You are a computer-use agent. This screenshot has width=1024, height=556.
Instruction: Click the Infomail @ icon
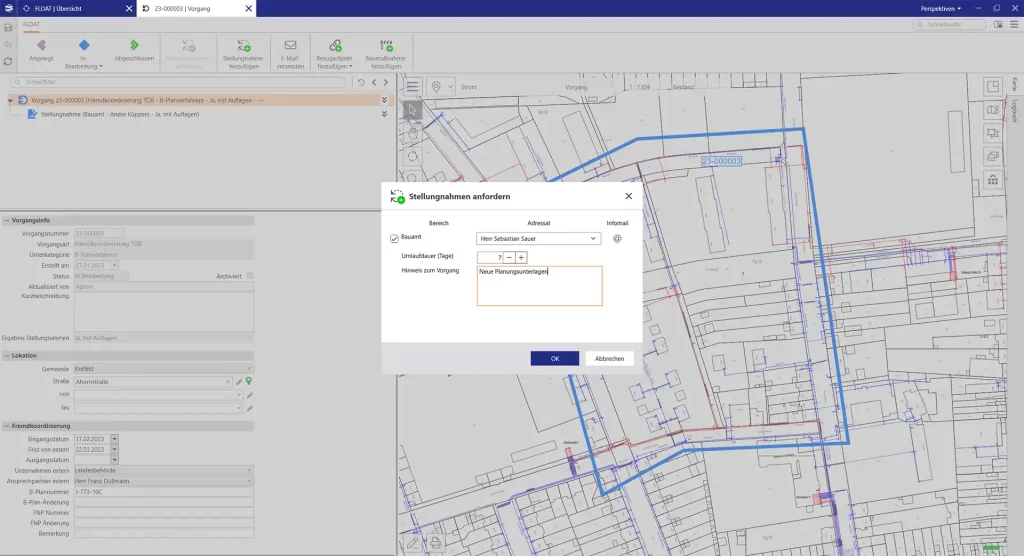coord(617,239)
